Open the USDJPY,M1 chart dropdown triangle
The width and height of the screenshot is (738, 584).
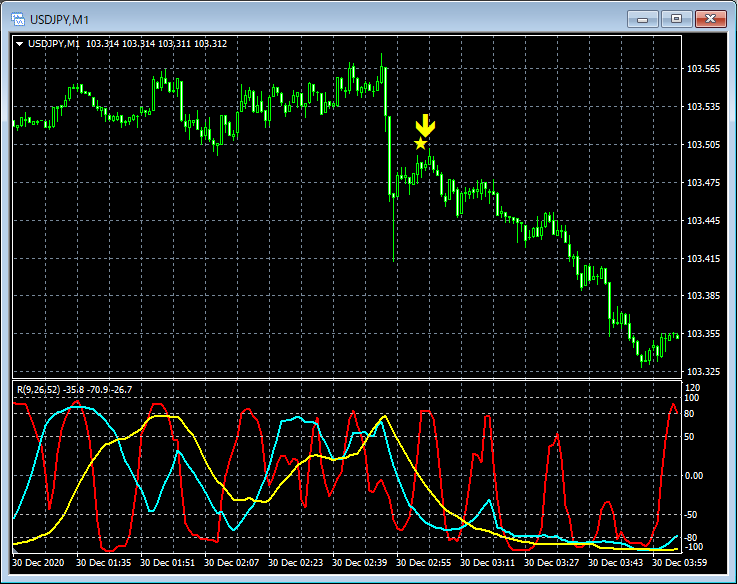coord(19,43)
